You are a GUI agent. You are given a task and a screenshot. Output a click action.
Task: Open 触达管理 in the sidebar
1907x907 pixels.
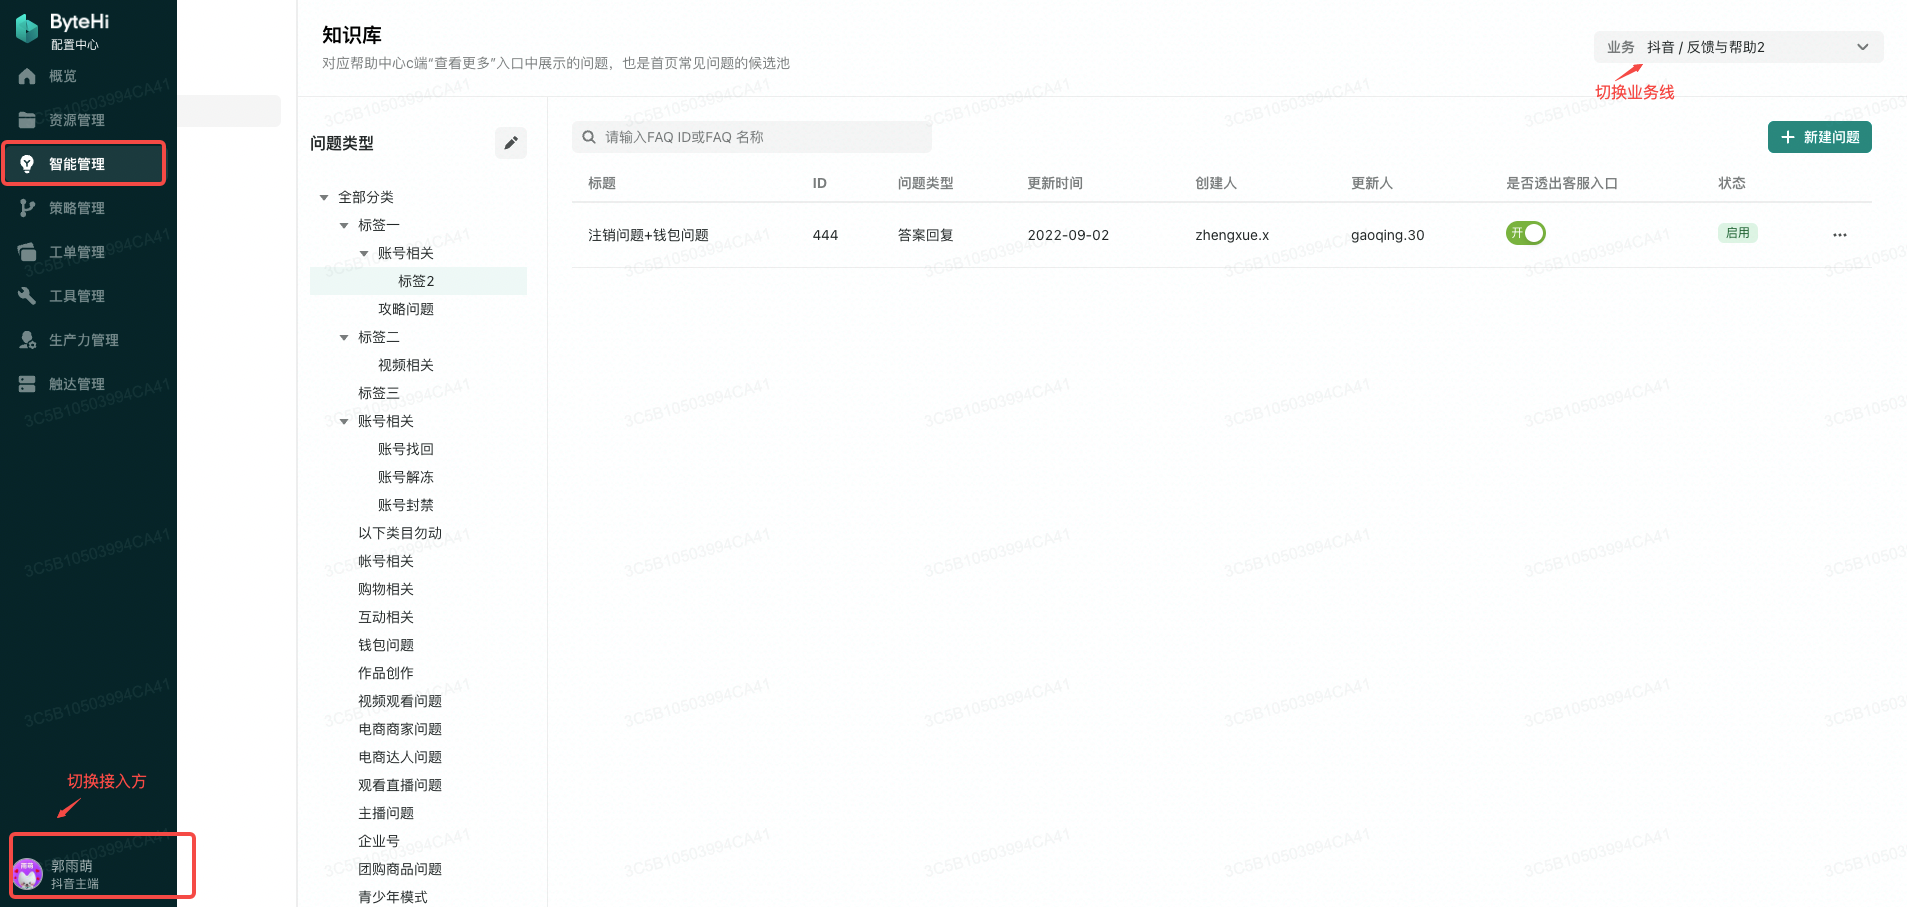[x=75, y=383]
